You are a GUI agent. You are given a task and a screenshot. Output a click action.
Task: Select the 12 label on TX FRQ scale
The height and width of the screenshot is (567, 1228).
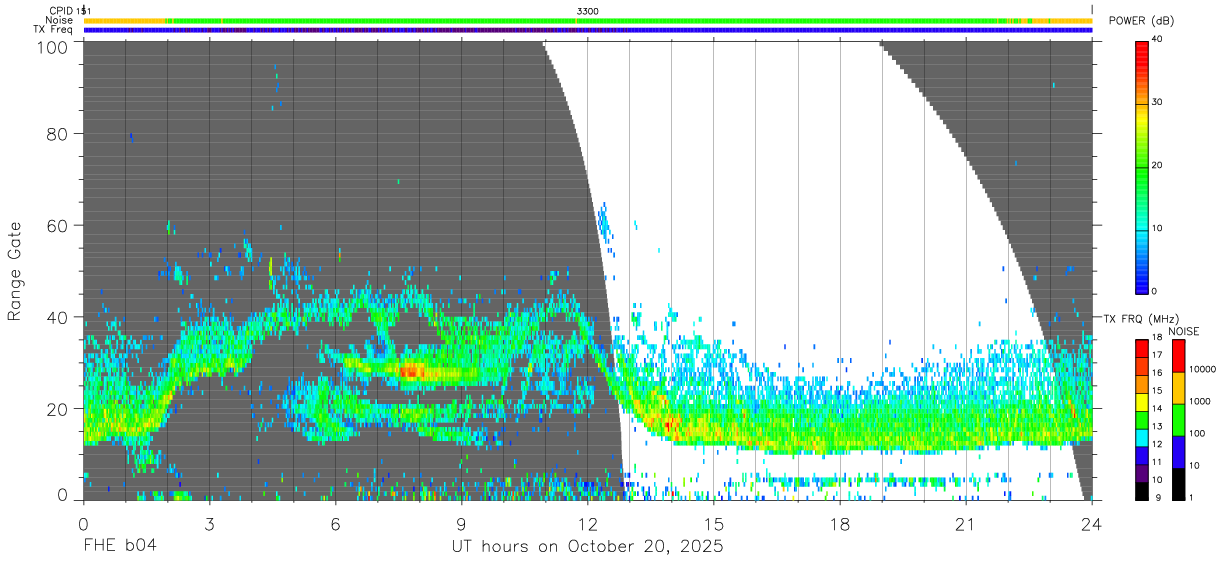1157,446
